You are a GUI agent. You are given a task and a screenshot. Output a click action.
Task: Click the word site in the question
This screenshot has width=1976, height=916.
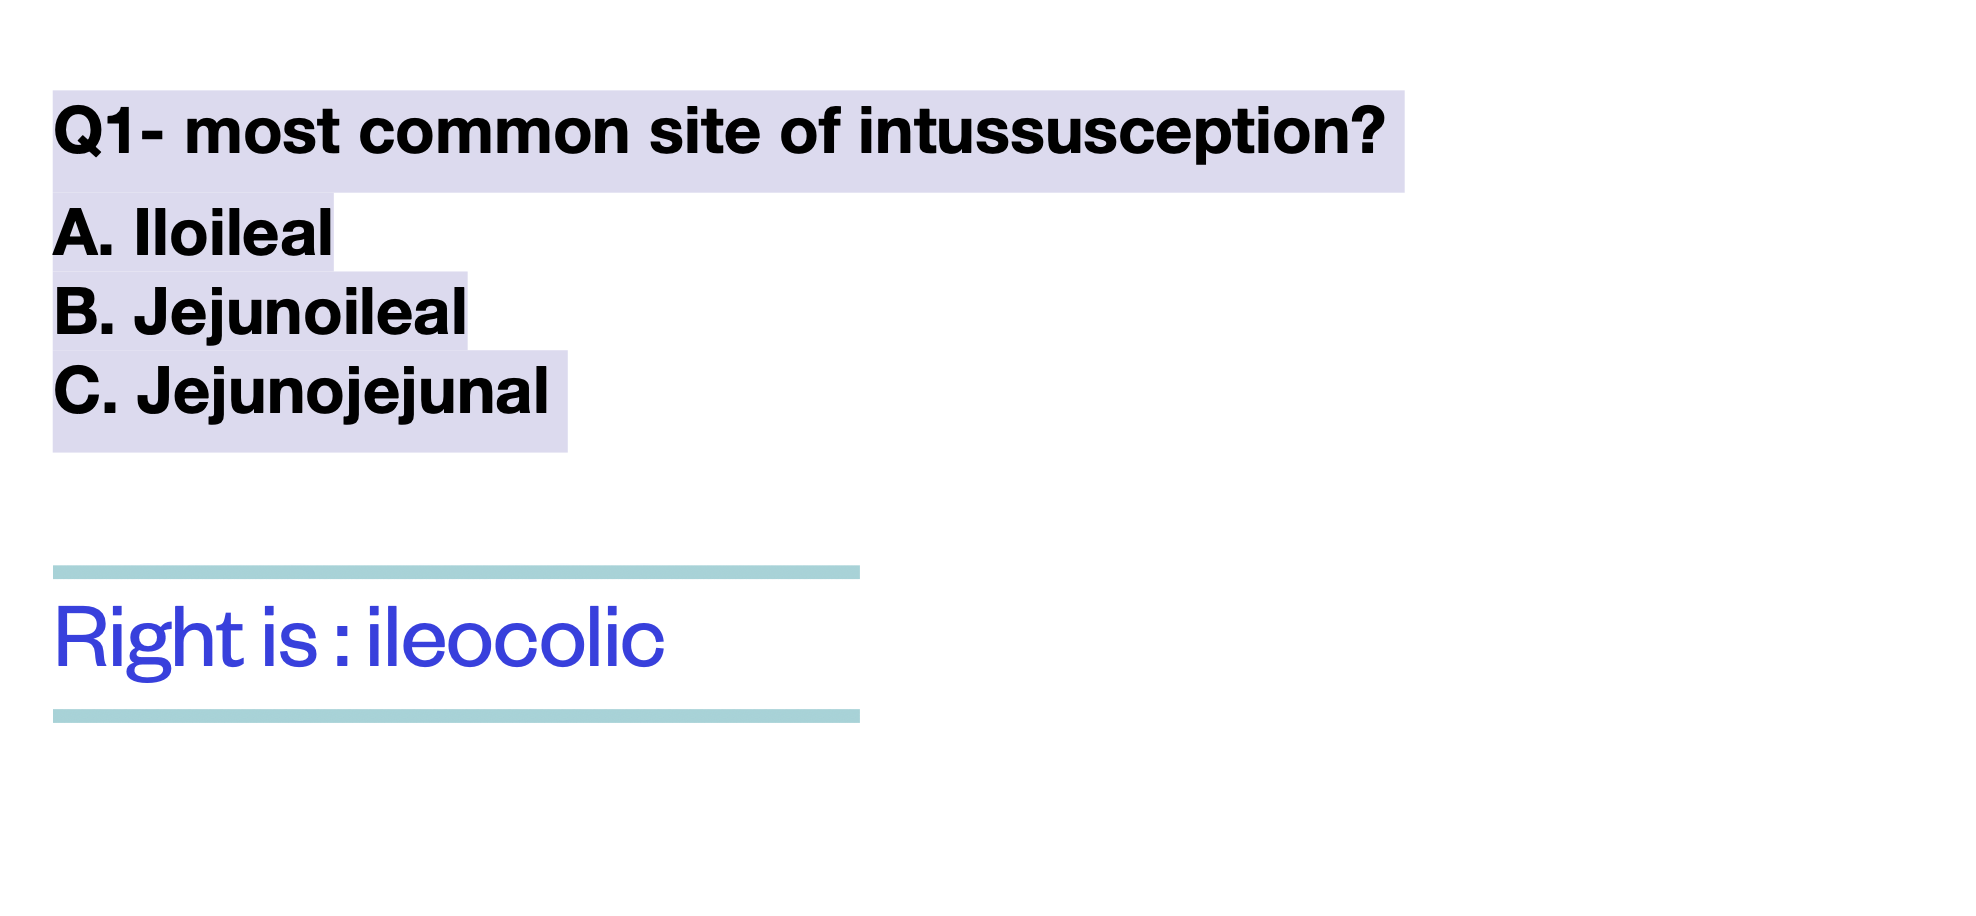[x=704, y=132]
